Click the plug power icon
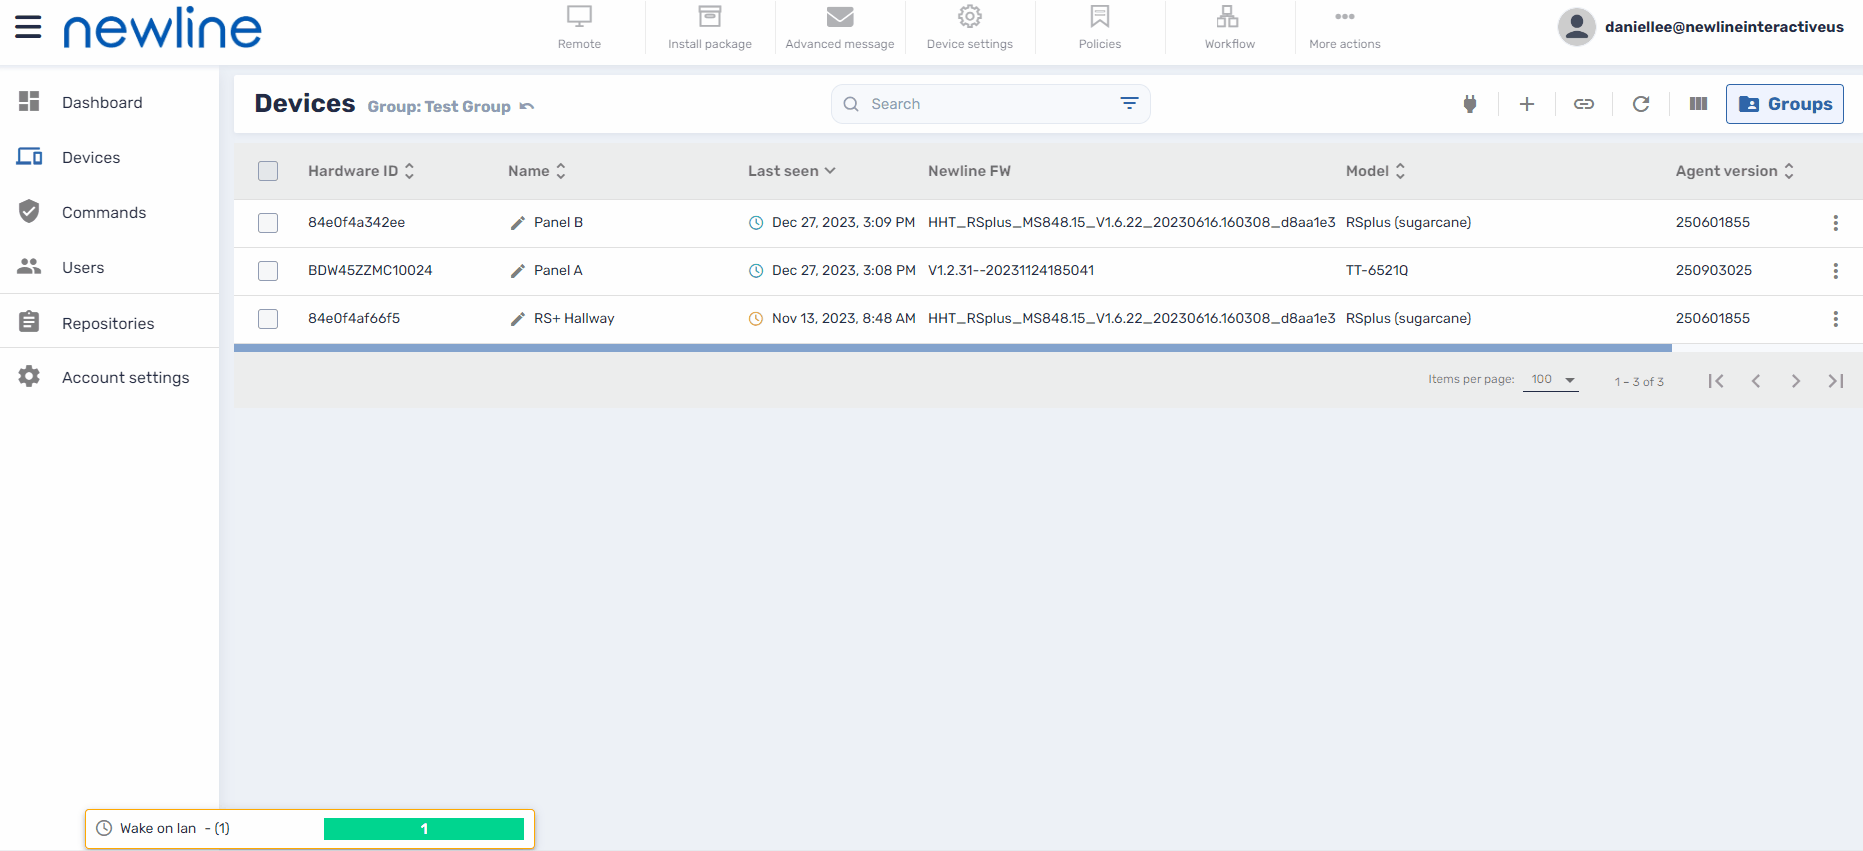Image resolution: width=1863 pixels, height=851 pixels. click(x=1470, y=104)
